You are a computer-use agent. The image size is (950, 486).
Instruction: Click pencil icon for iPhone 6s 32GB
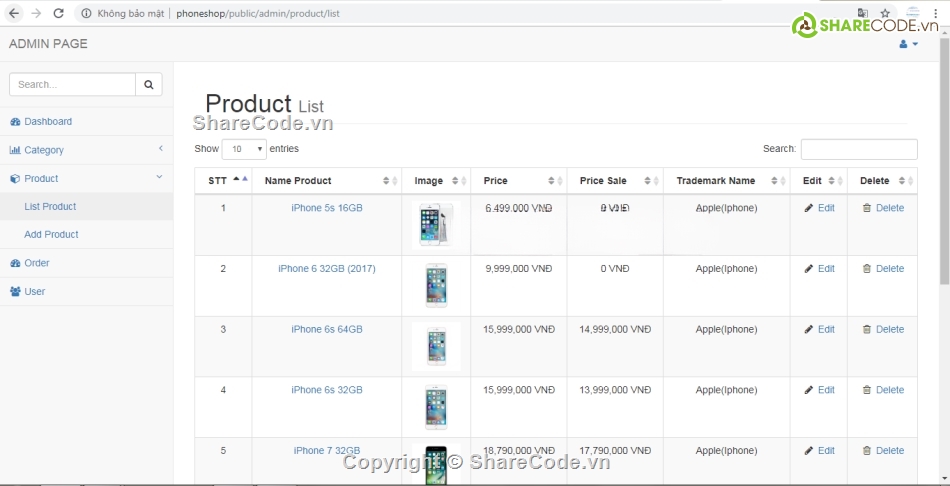coord(809,390)
